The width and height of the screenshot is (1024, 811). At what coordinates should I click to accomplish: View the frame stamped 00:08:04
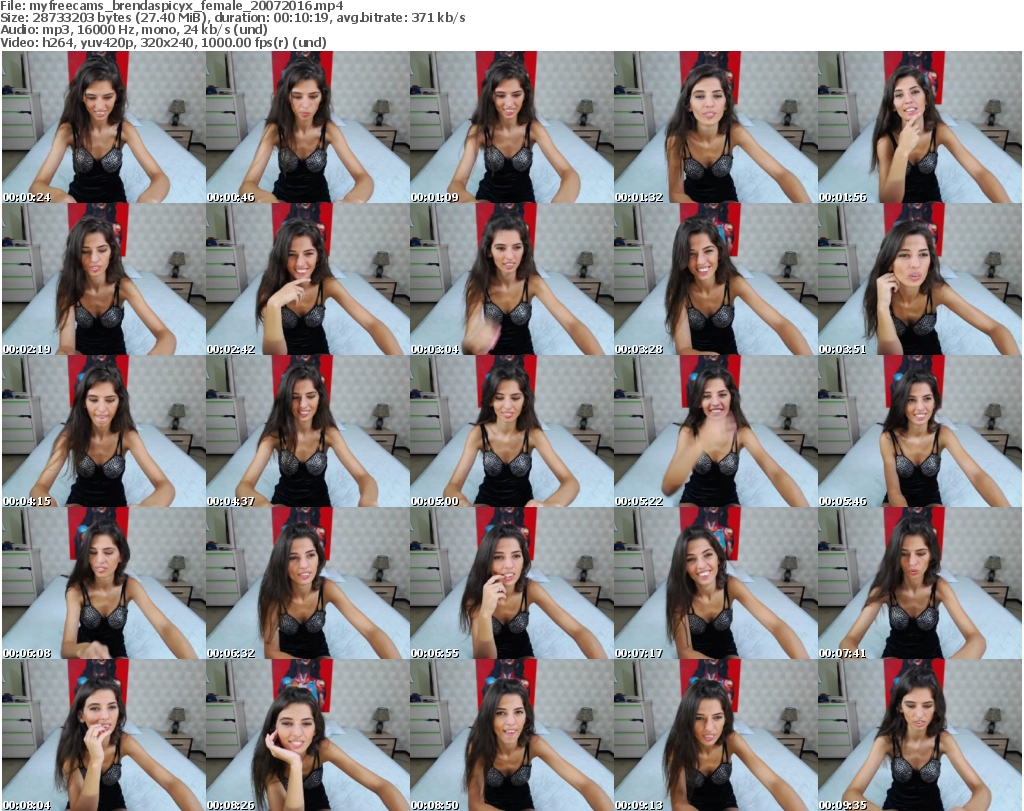pos(104,735)
